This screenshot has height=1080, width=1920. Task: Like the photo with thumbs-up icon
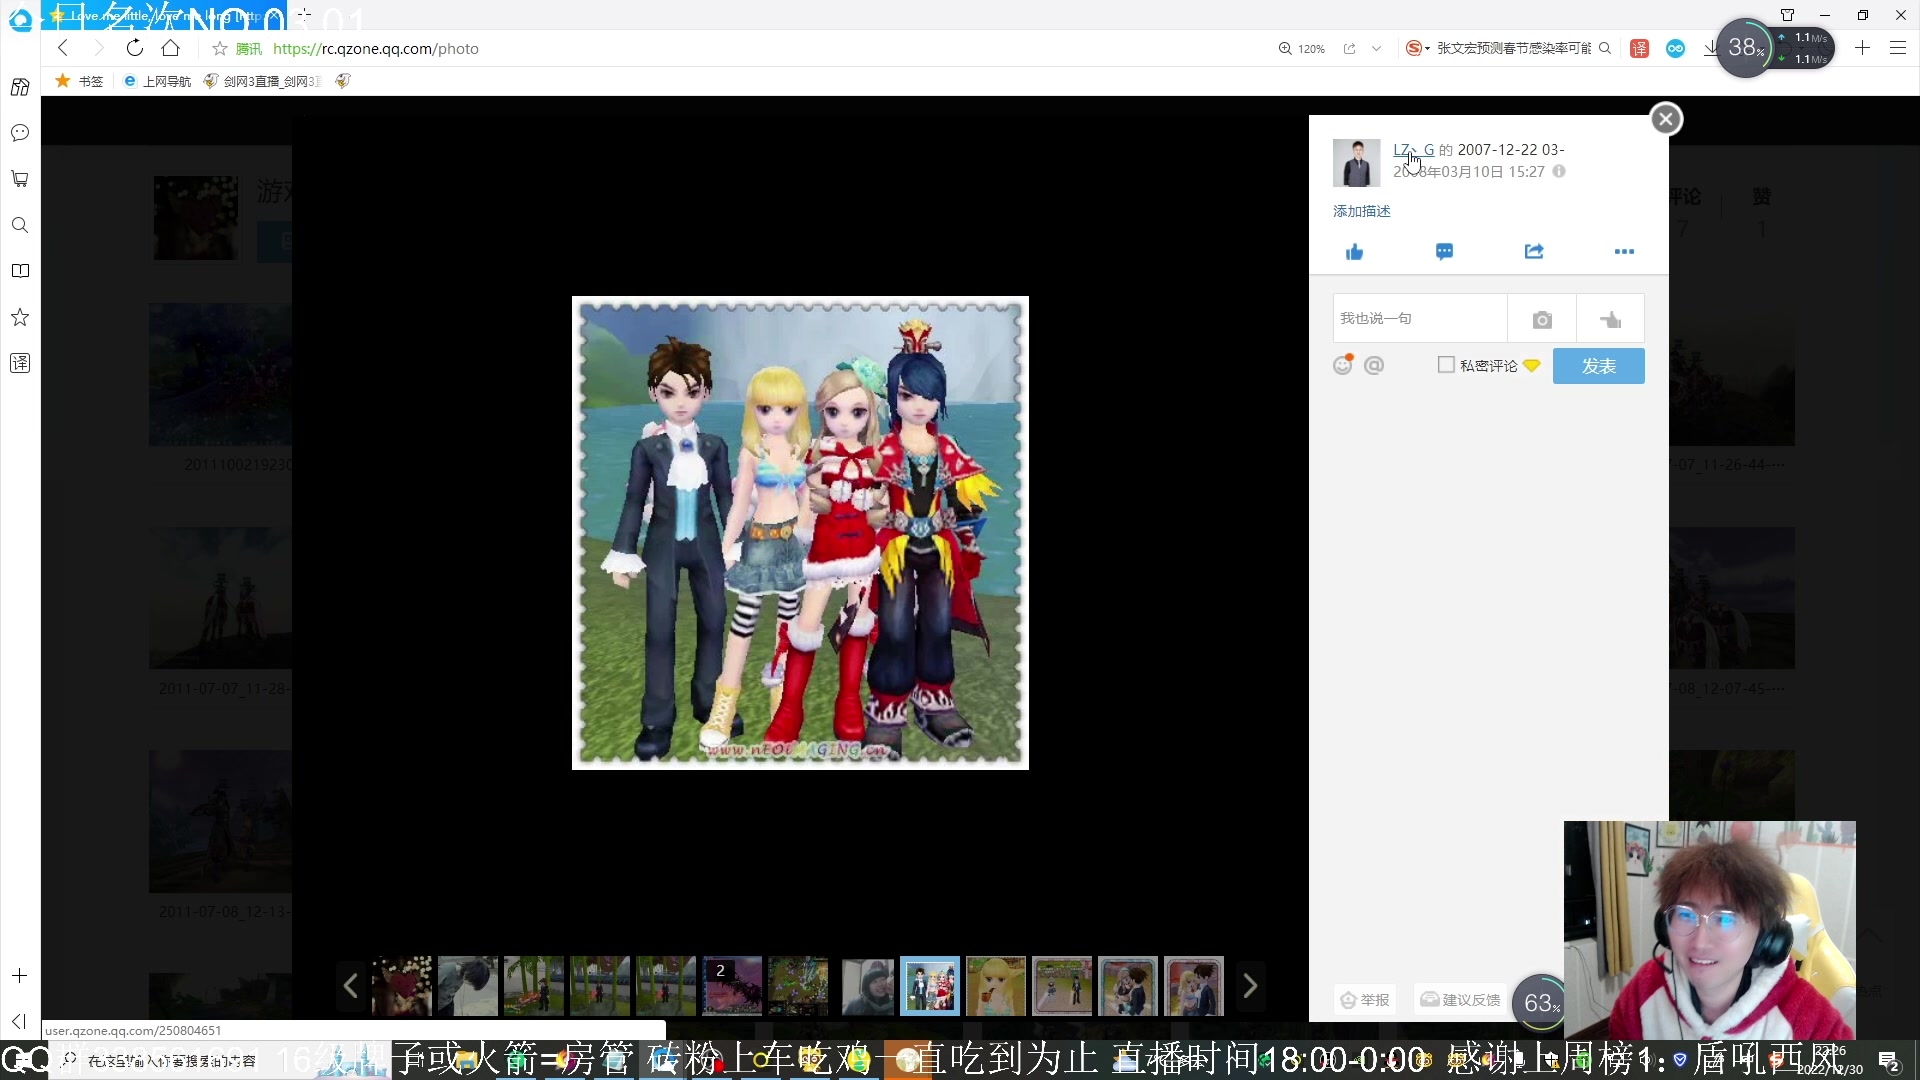[x=1355, y=251]
